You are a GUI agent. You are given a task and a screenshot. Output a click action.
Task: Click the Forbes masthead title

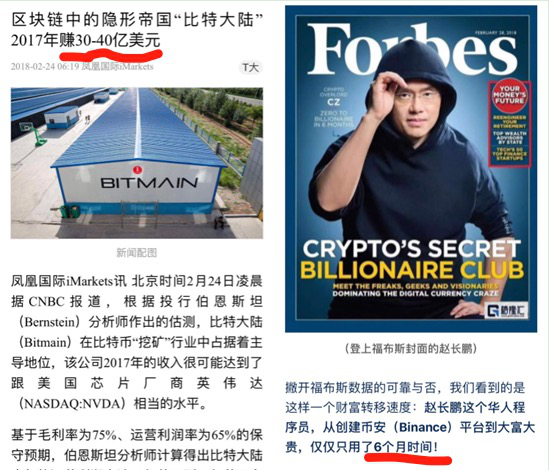point(412,49)
